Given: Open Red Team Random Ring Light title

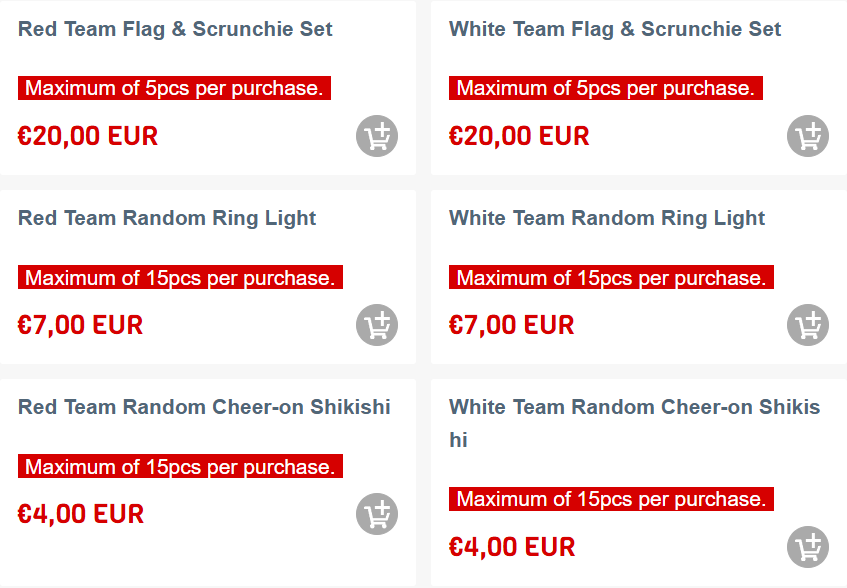Looking at the screenshot, I should coord(167,218).
